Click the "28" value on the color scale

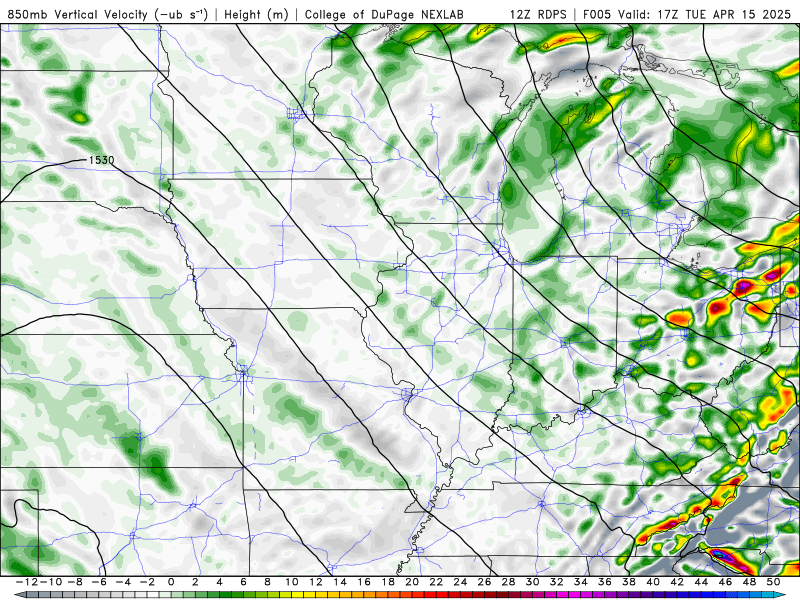pos(508,582)
